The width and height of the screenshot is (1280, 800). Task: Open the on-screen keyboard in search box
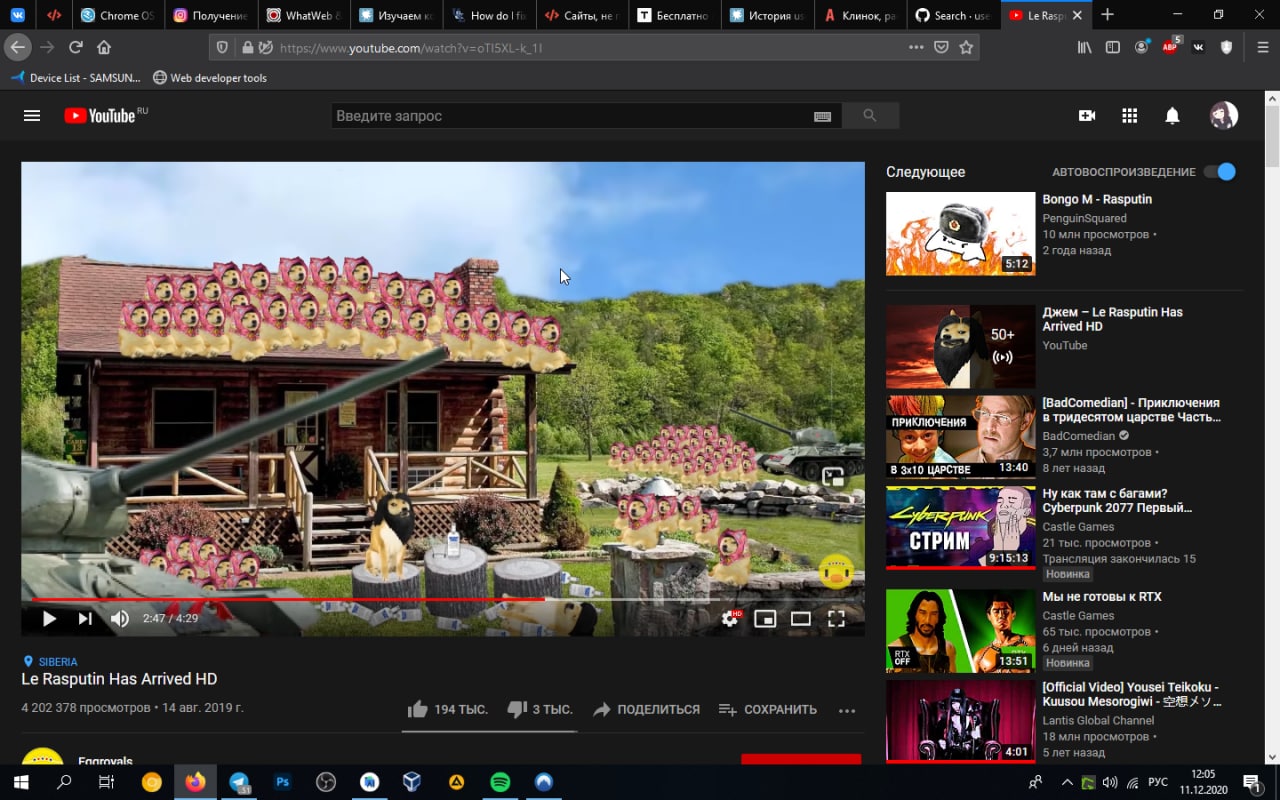(822, 116)
